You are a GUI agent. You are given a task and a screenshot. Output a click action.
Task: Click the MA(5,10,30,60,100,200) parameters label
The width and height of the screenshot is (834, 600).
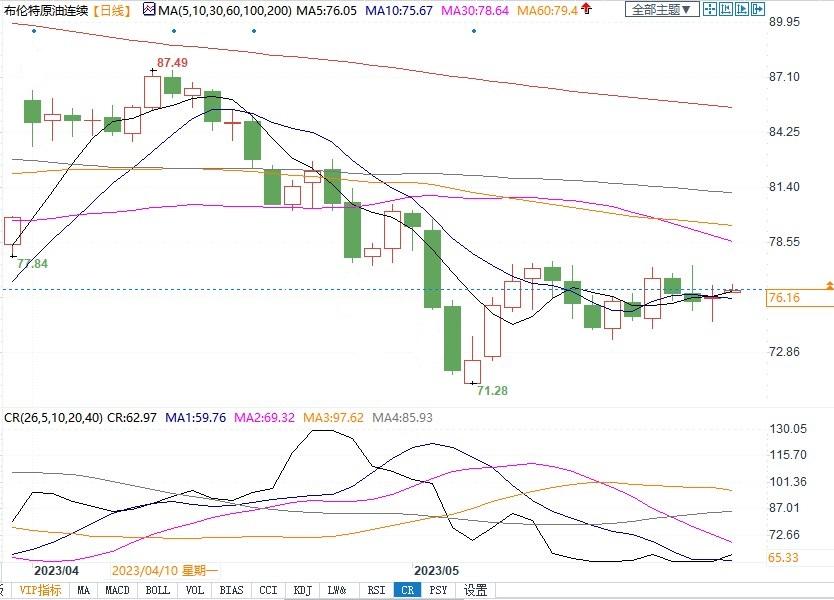click(x=225, y=10)
